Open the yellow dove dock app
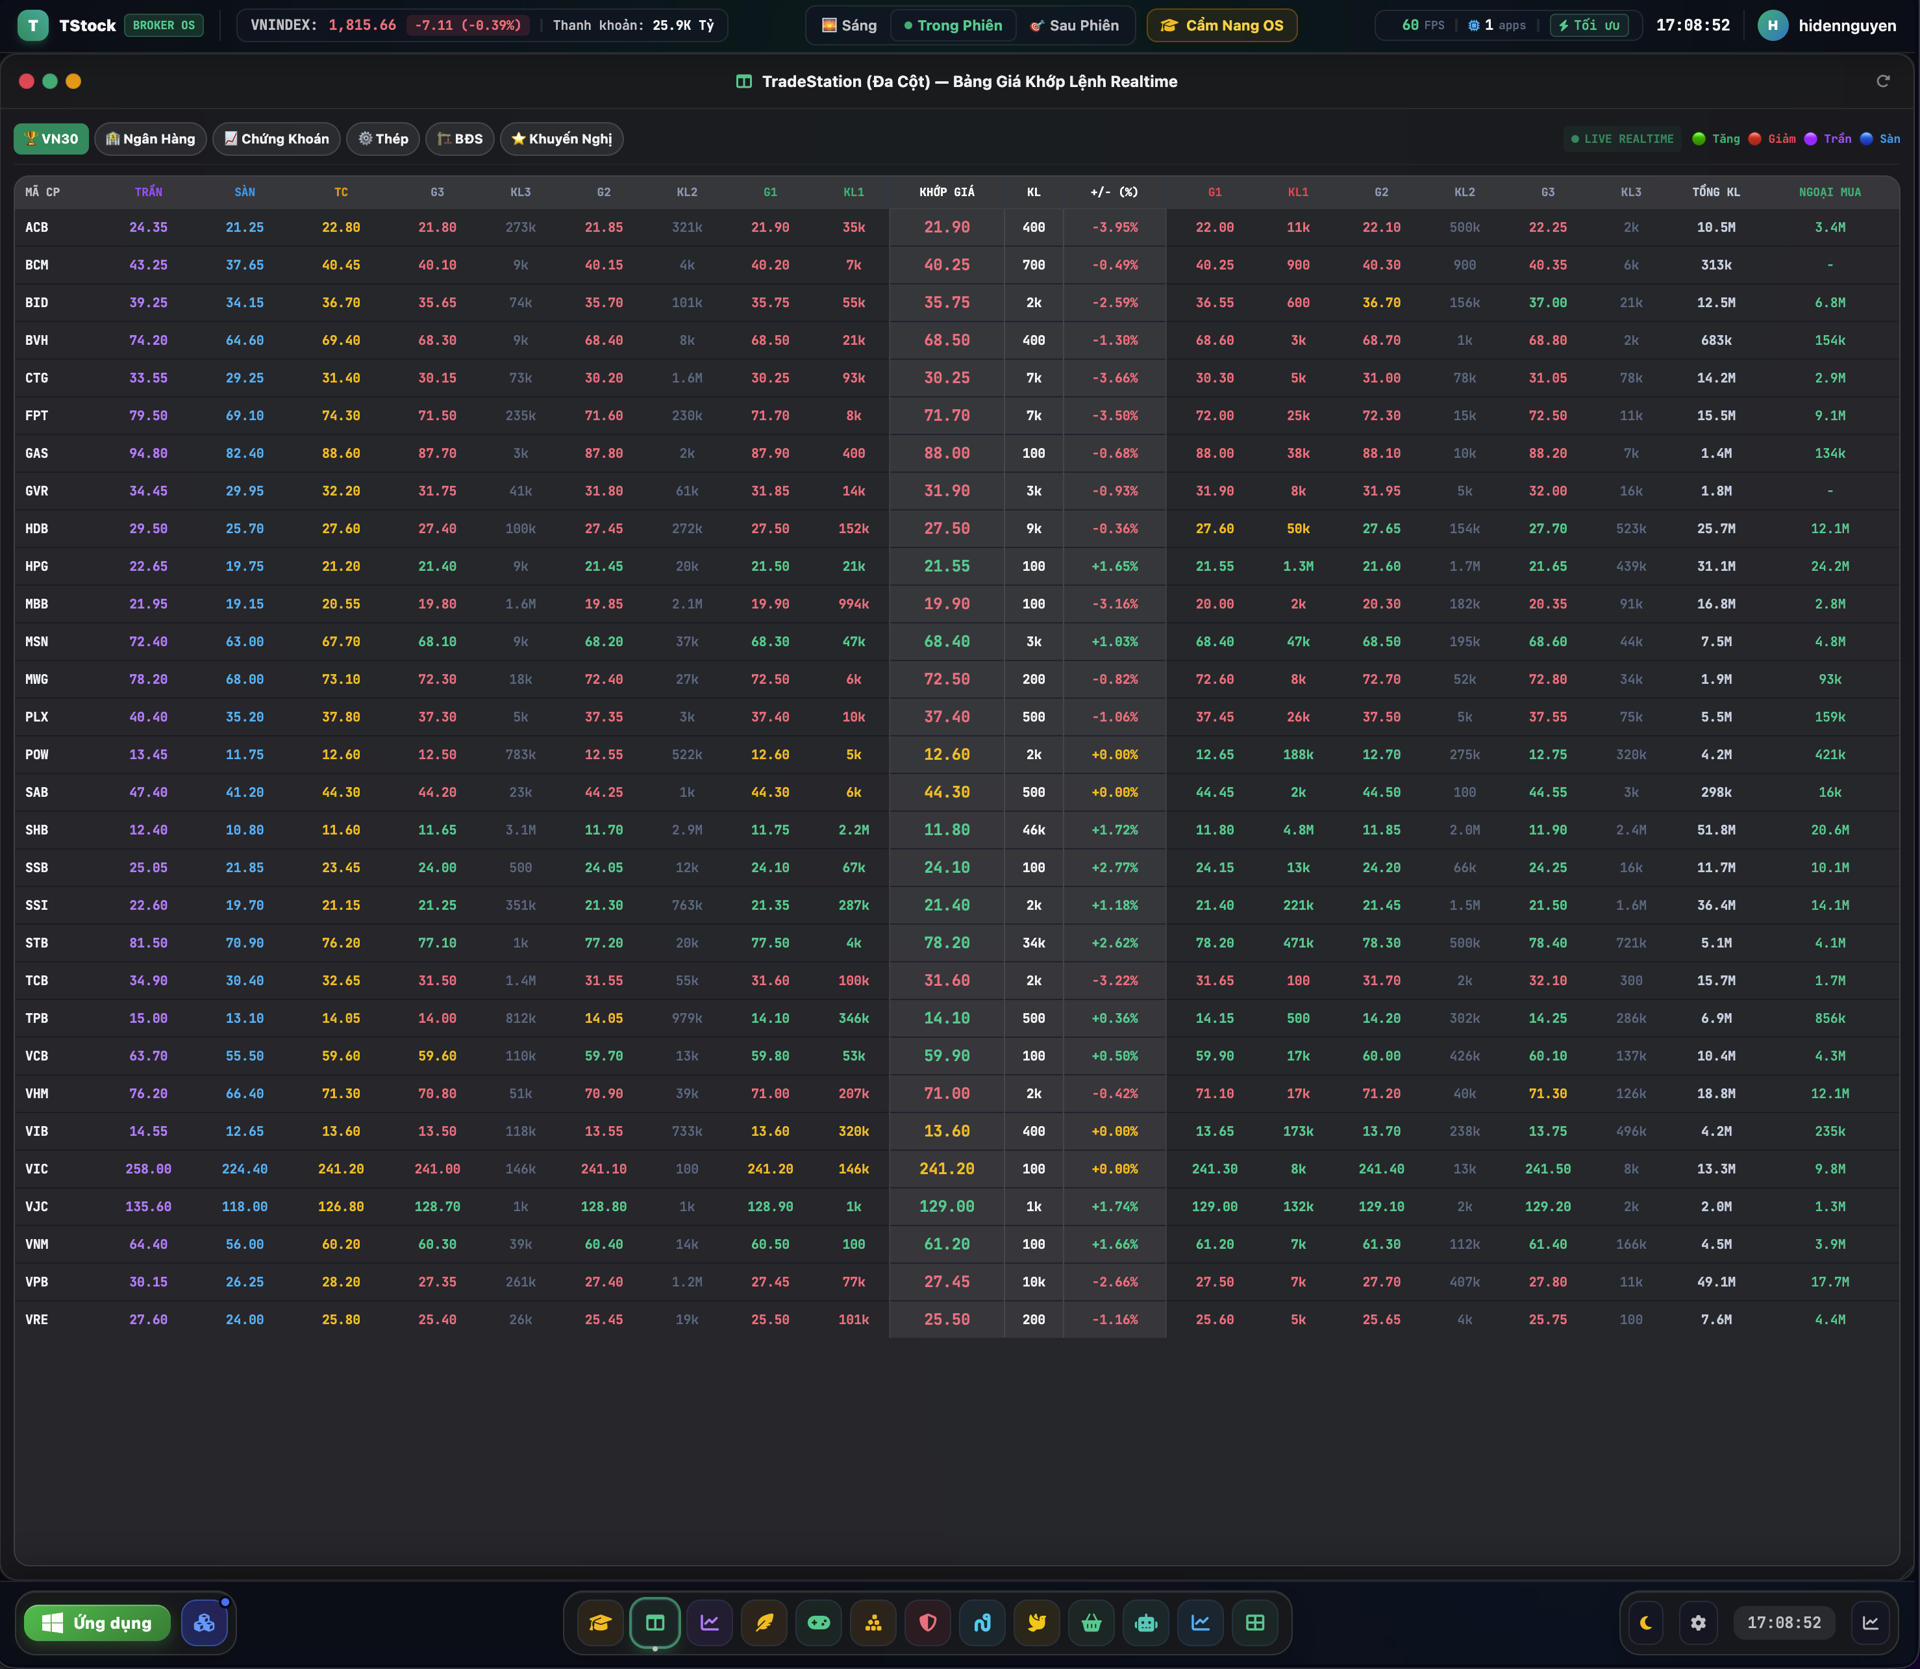The width and height of the screenshot is (1920, 1669). pos(1037,1623)
